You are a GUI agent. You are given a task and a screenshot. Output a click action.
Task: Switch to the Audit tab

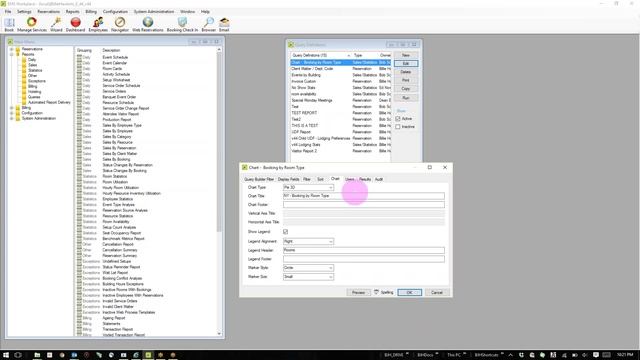(379, 179)
